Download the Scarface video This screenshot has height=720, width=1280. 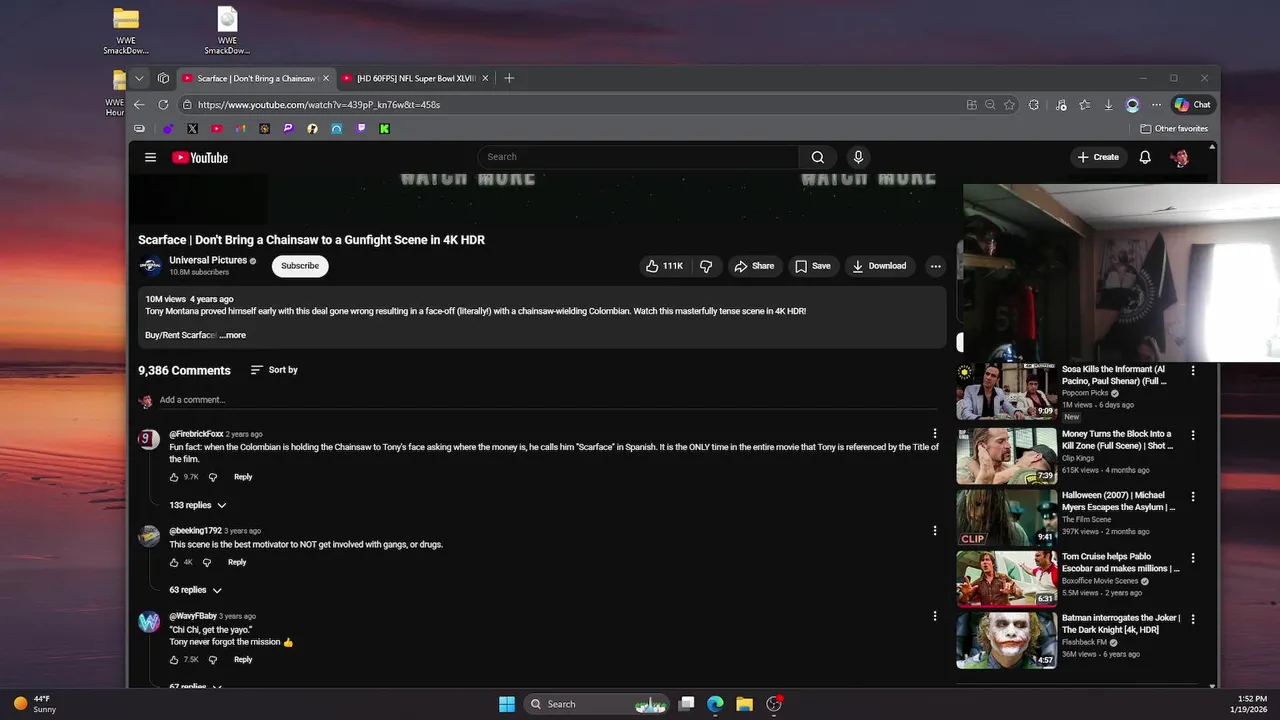[x=879, y=266]
